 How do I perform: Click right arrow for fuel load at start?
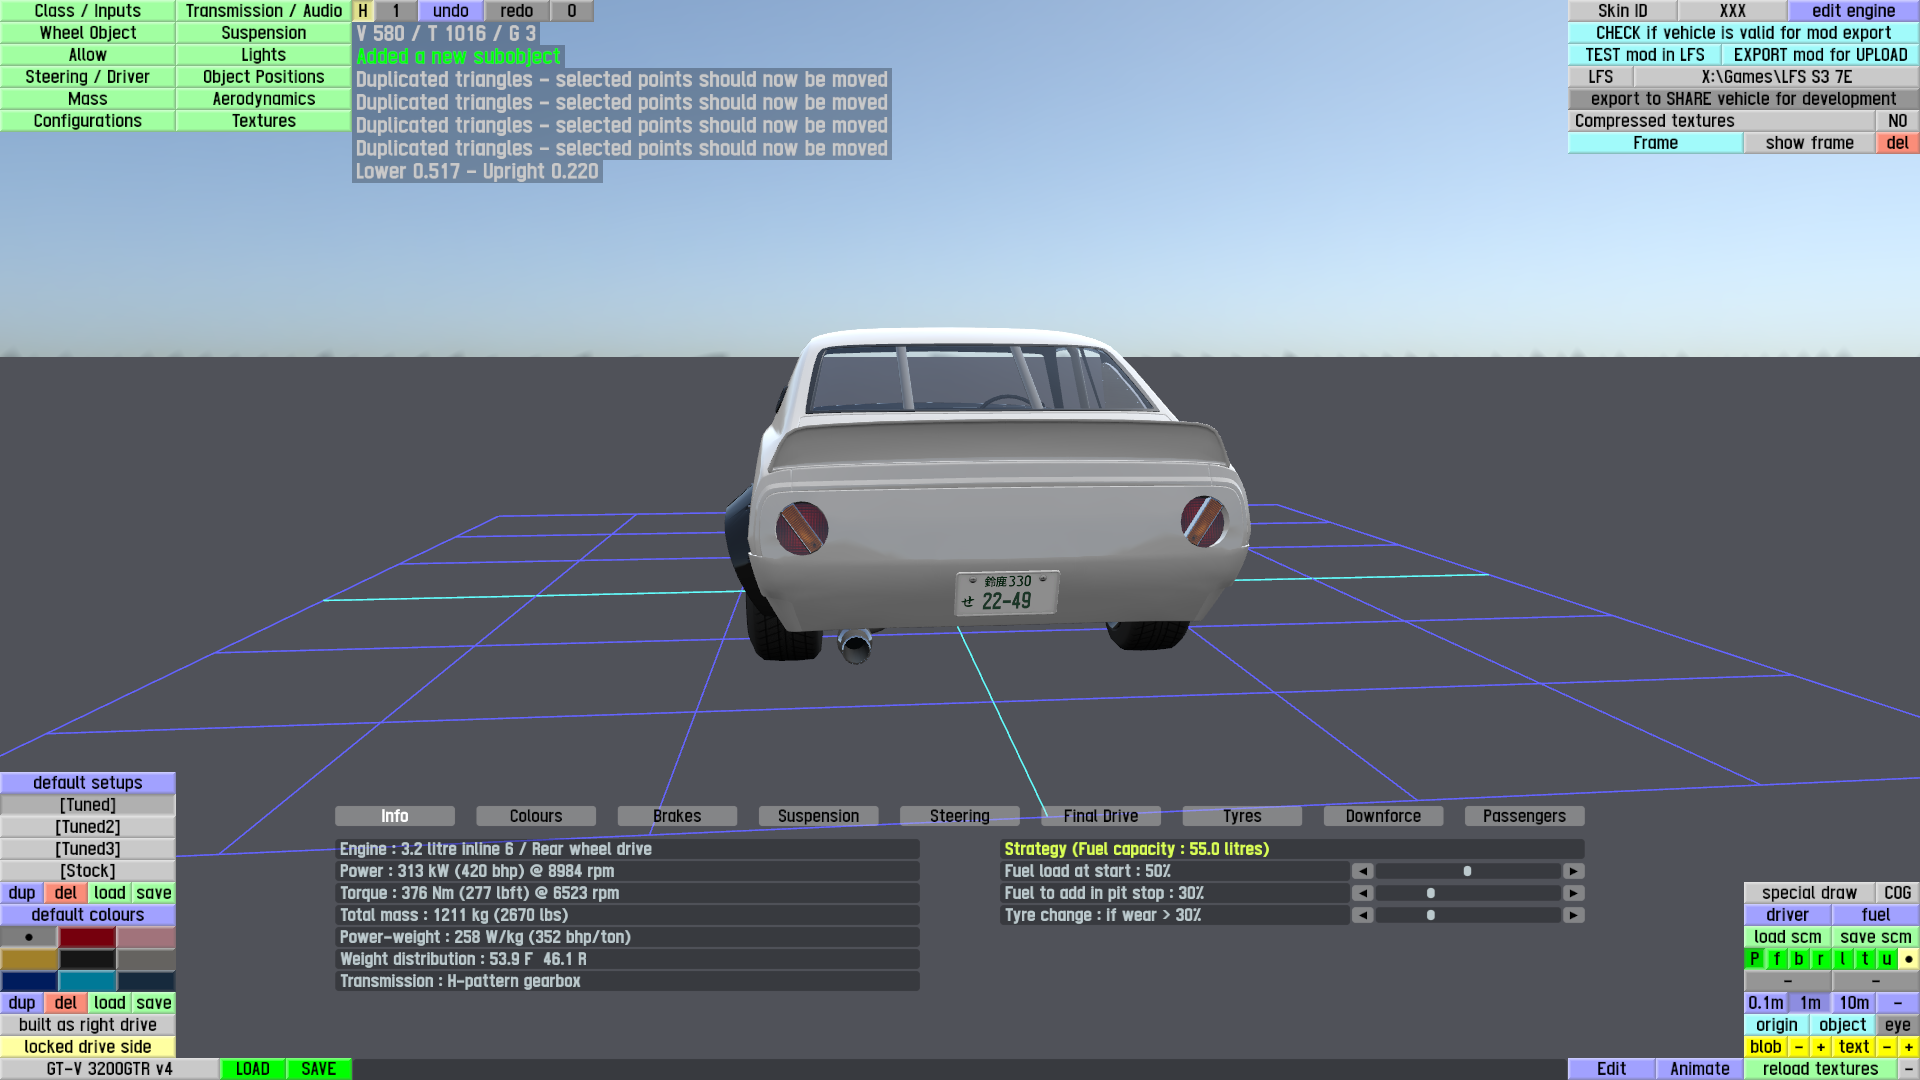(1573, 871)
